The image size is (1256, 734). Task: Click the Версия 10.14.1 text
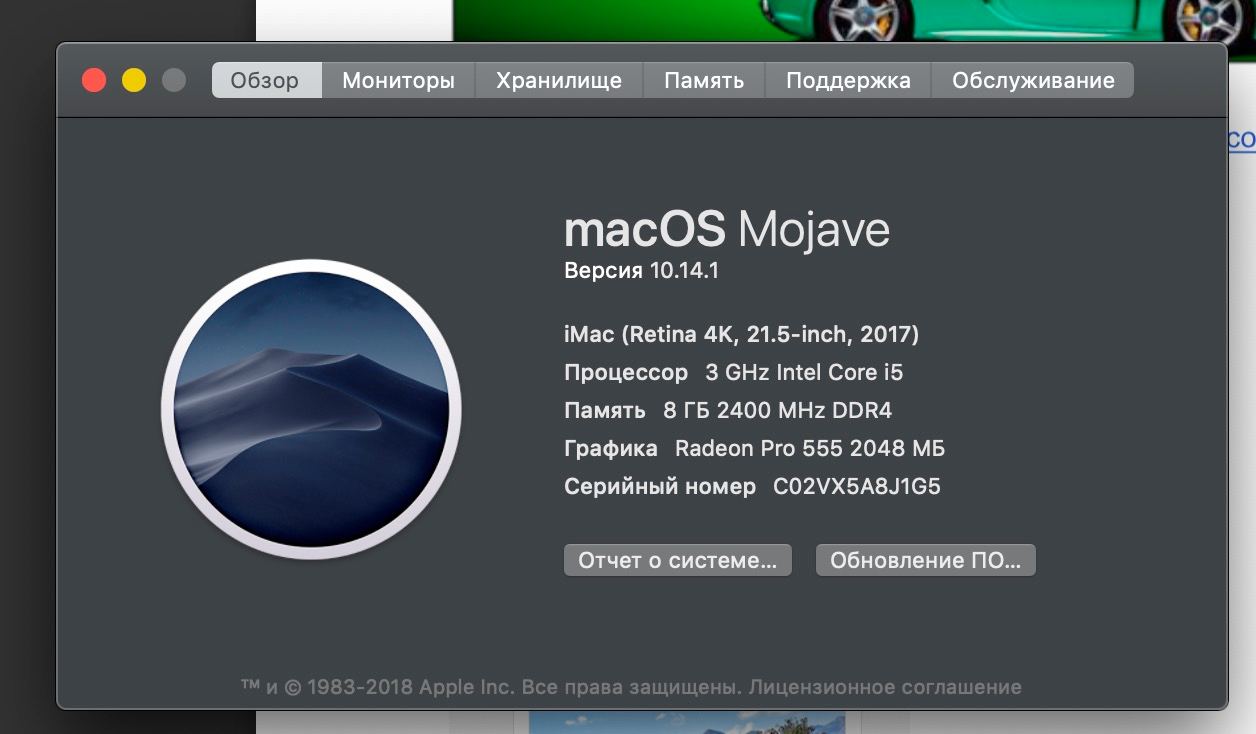[x=641, y=271]
